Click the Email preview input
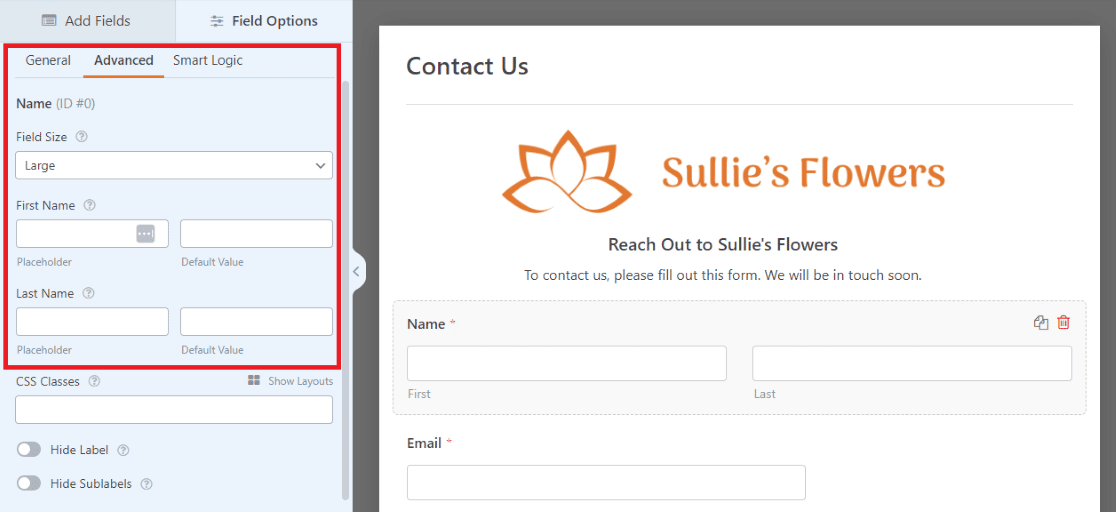 [x=606, y=483]
